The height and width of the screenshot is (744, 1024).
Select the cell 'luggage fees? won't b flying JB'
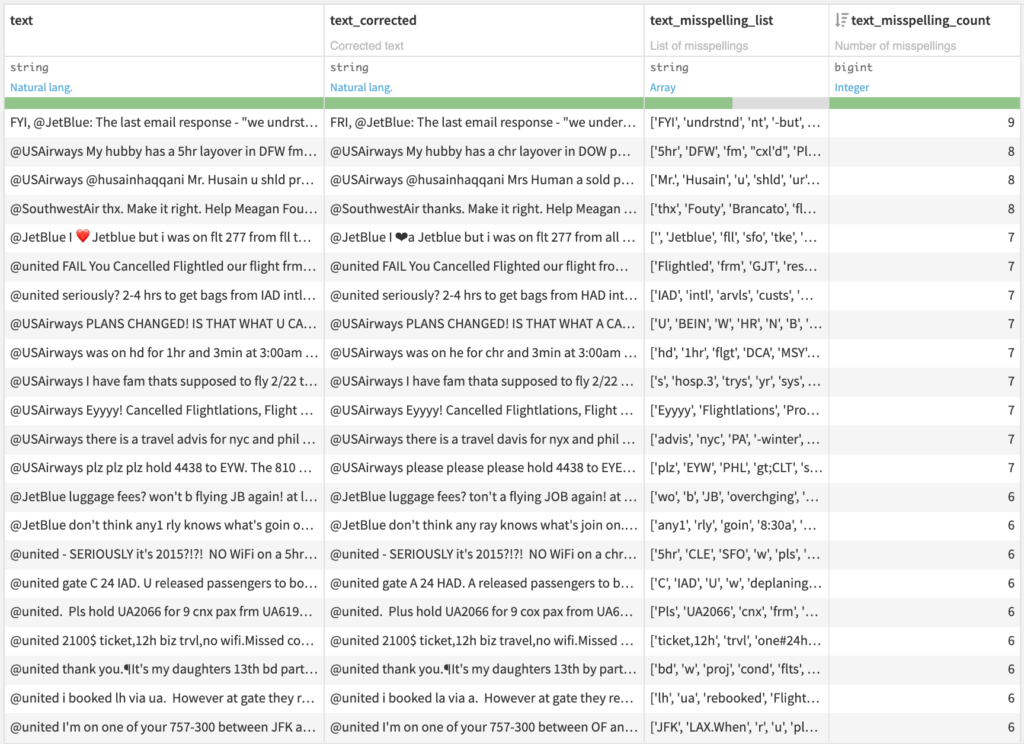(164, 496)
